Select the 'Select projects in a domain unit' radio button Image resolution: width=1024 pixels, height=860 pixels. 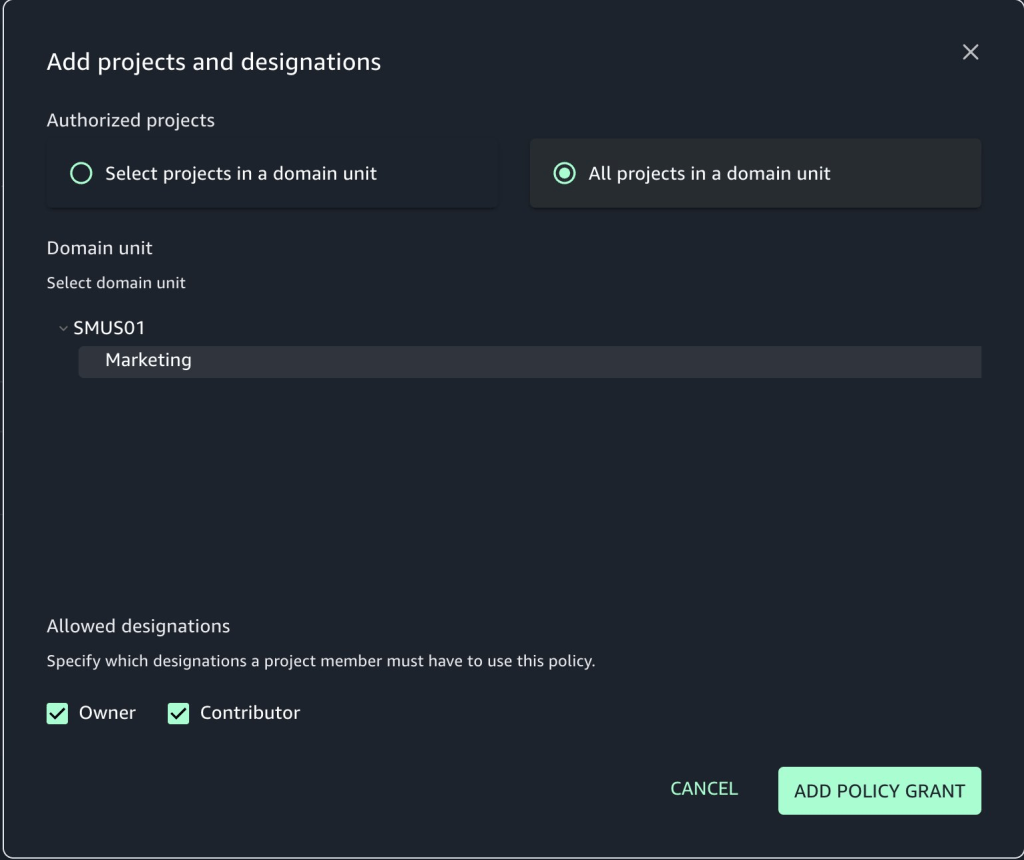[x=81, y=173]
